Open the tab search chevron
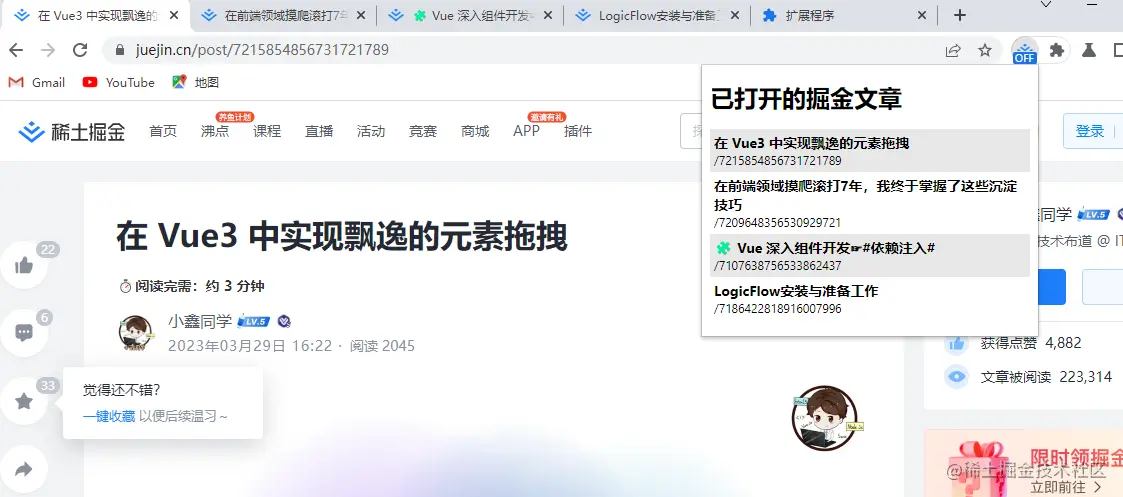1123x497 pixels. coord(1046,5)
